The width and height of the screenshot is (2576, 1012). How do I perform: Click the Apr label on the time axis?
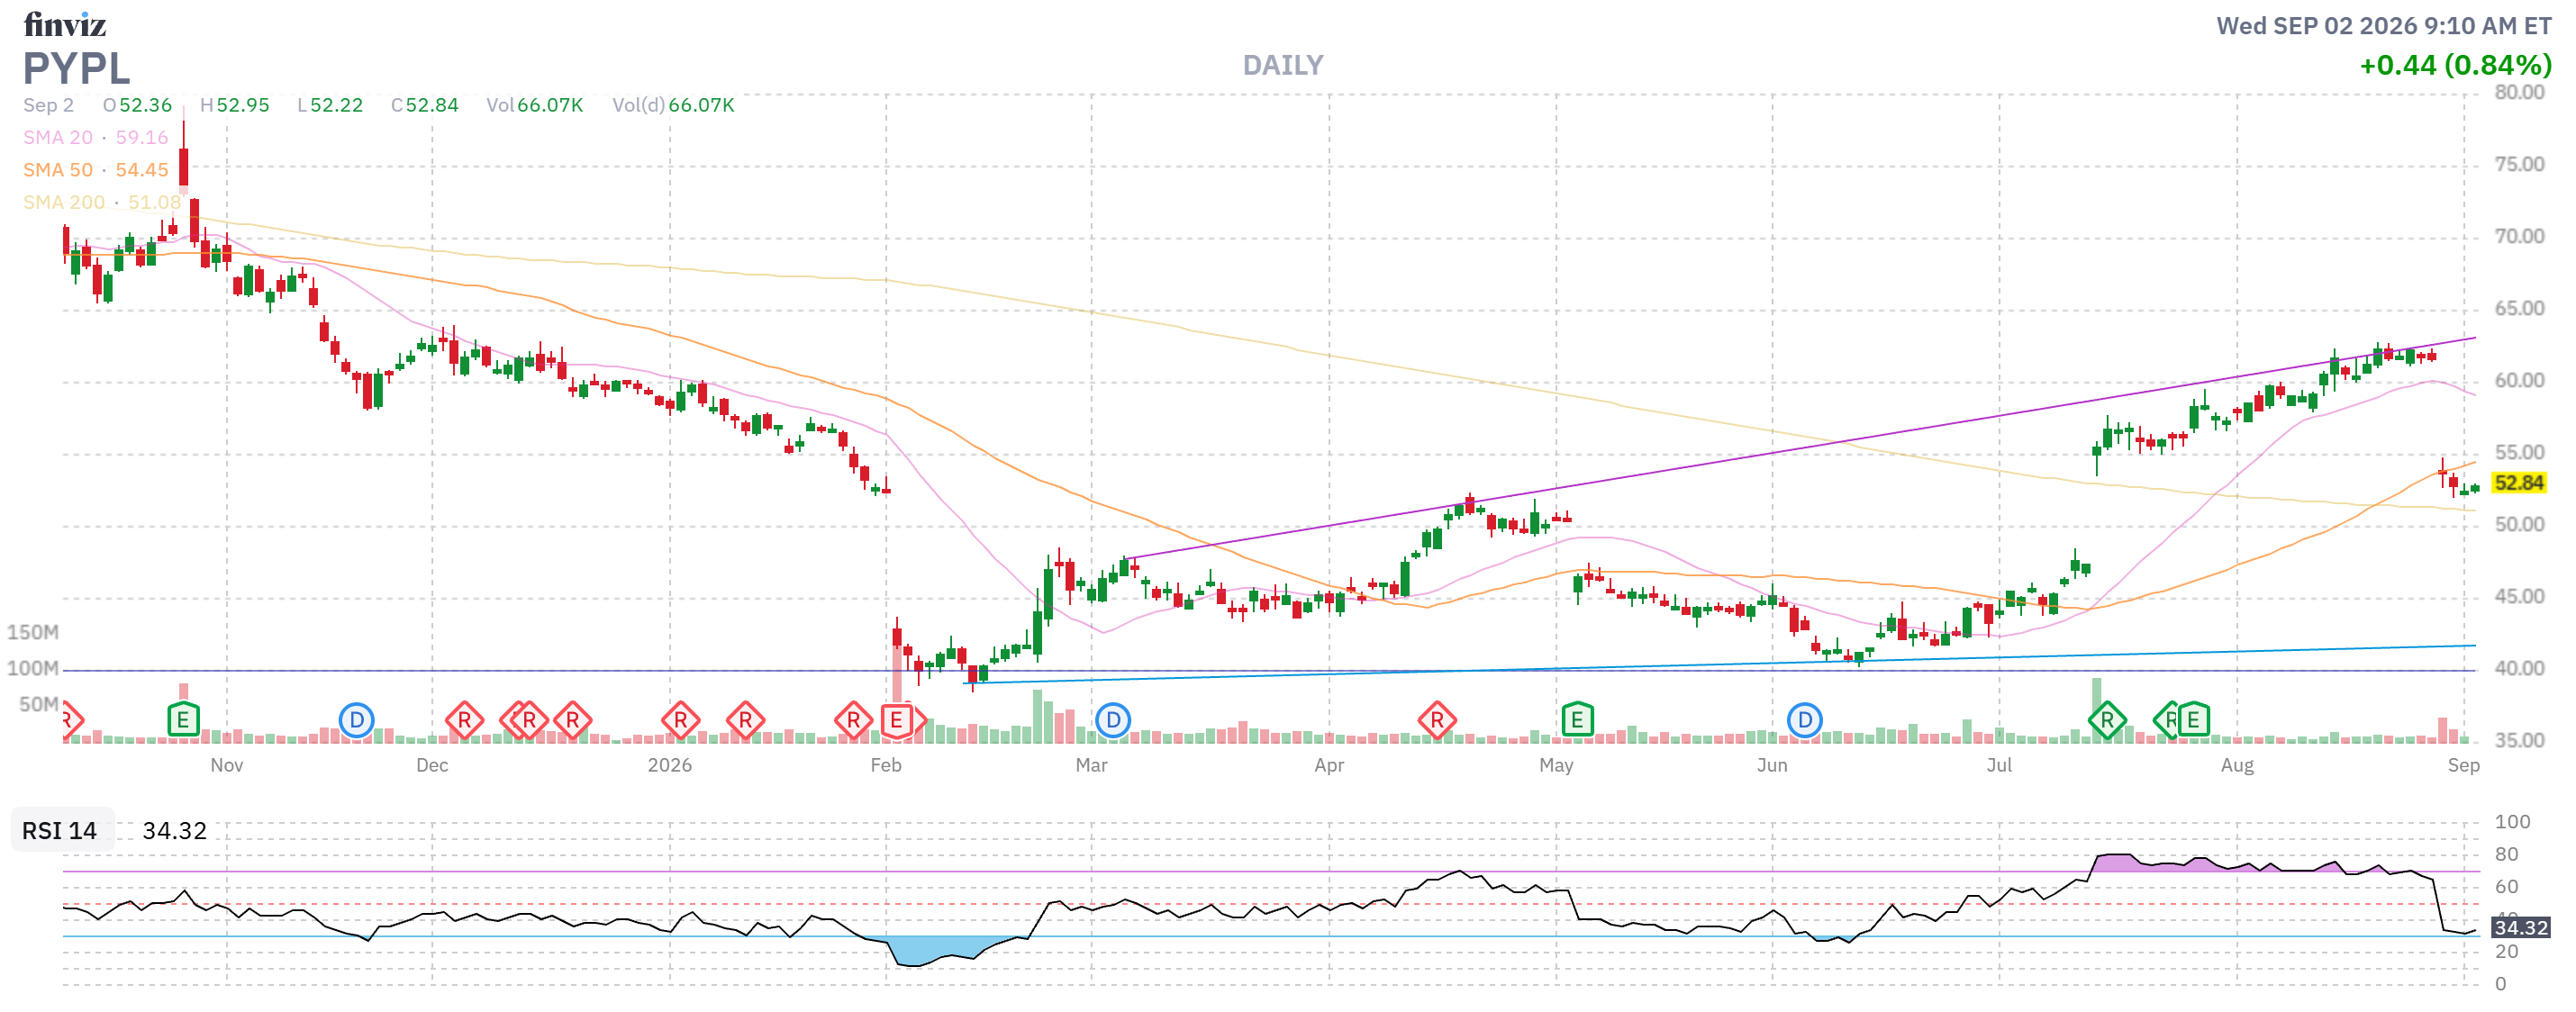1329,765
